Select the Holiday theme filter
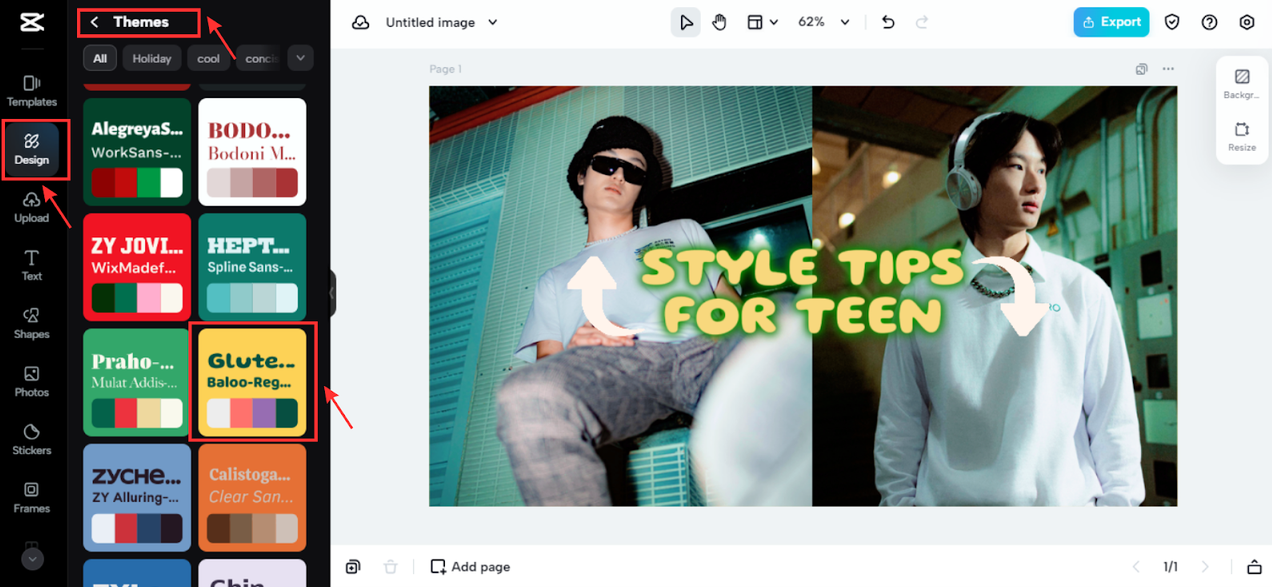Screen dimensions: 1272x587 pos(152,59)
